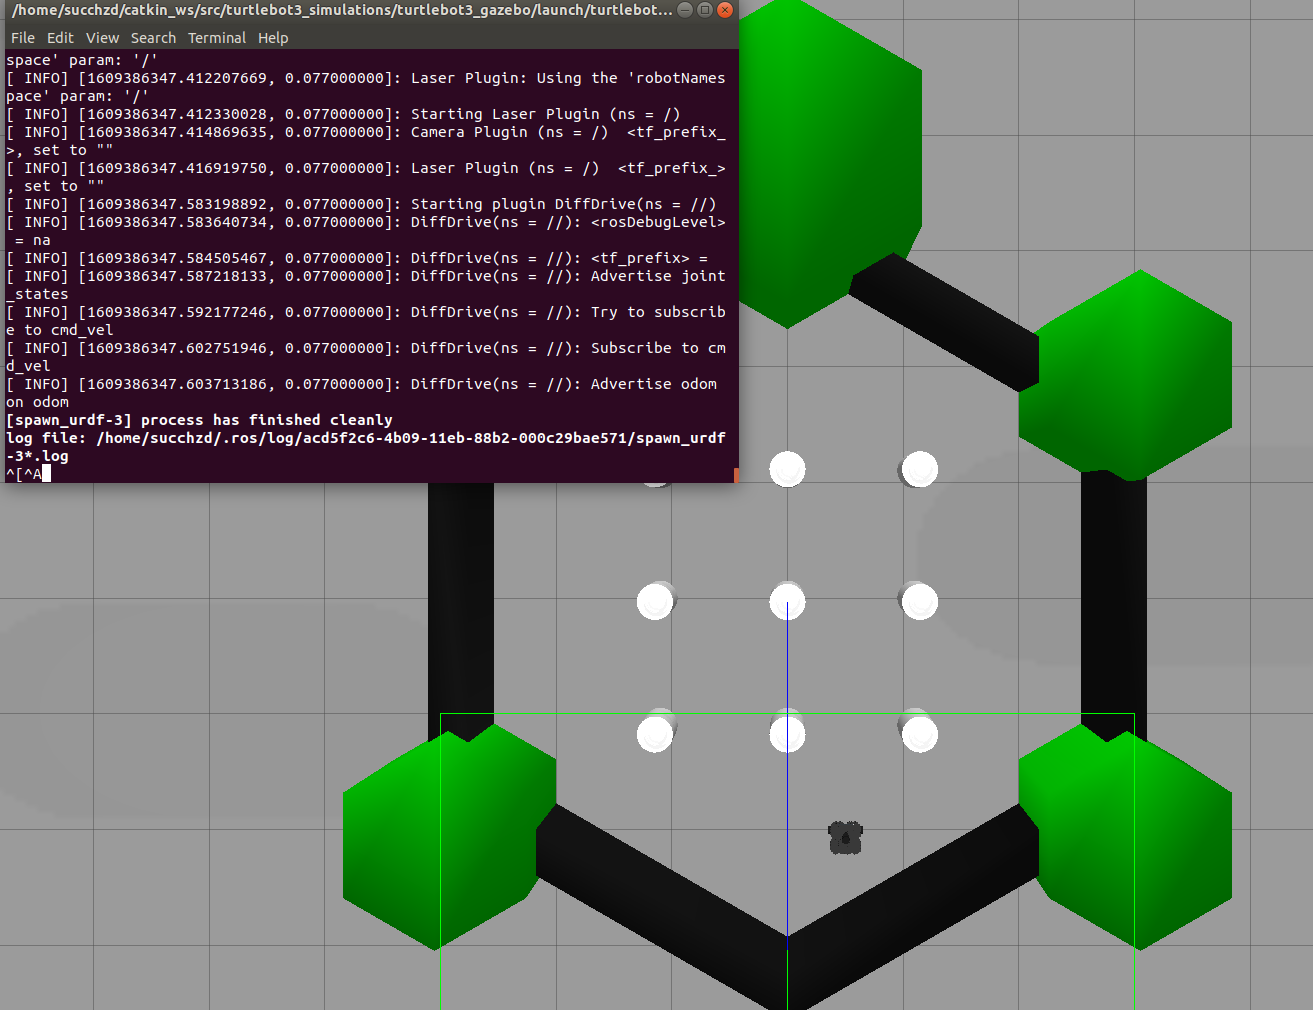Close the terminal window
Viewport: 1313px width, 1010px height.
(x=725, y=10)
